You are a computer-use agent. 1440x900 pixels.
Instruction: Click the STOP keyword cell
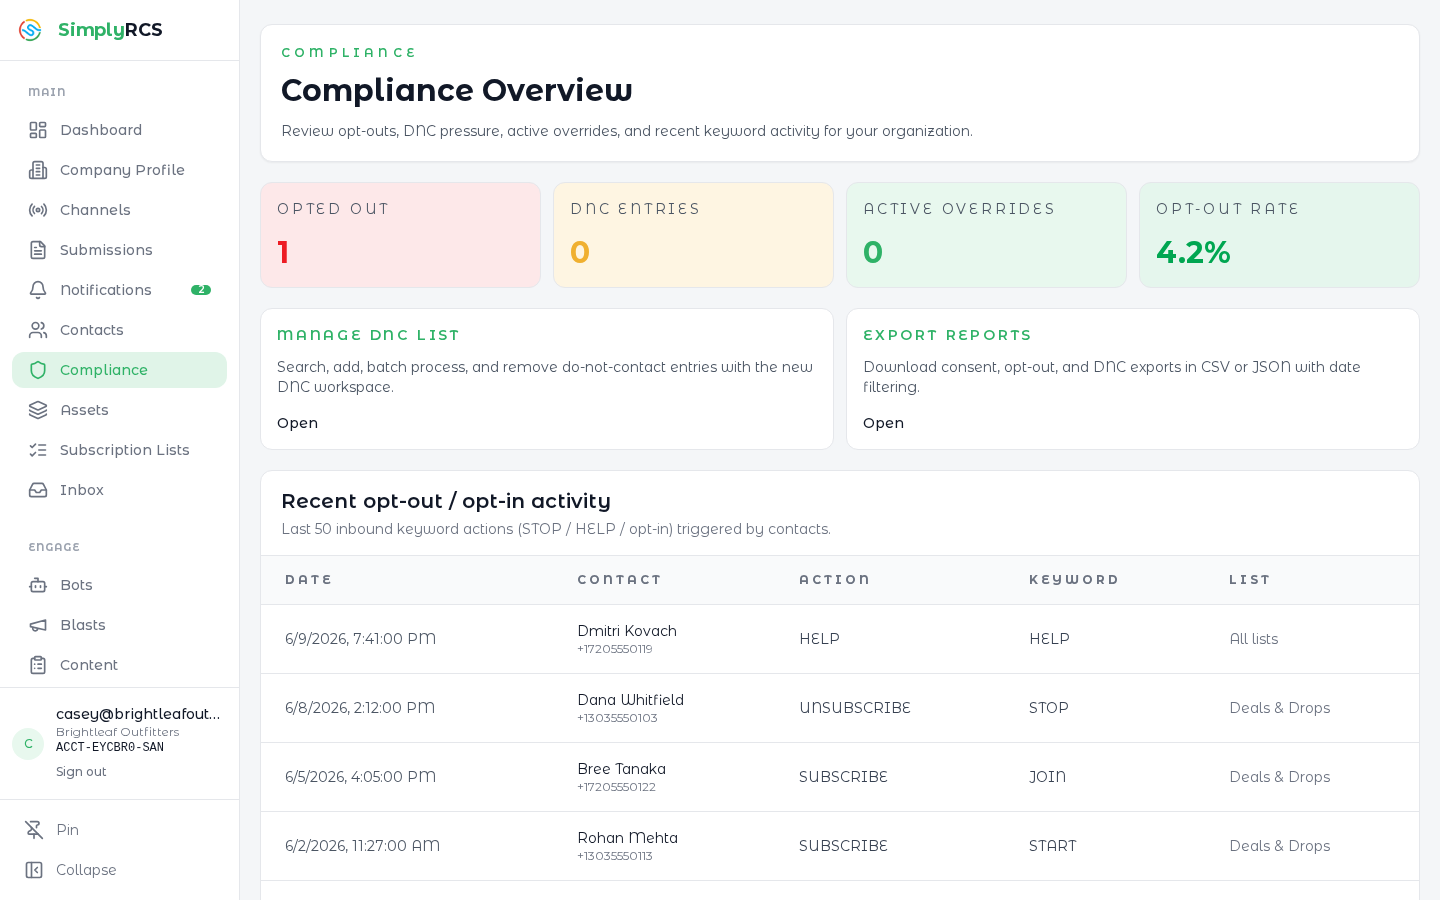(1049, 708)
